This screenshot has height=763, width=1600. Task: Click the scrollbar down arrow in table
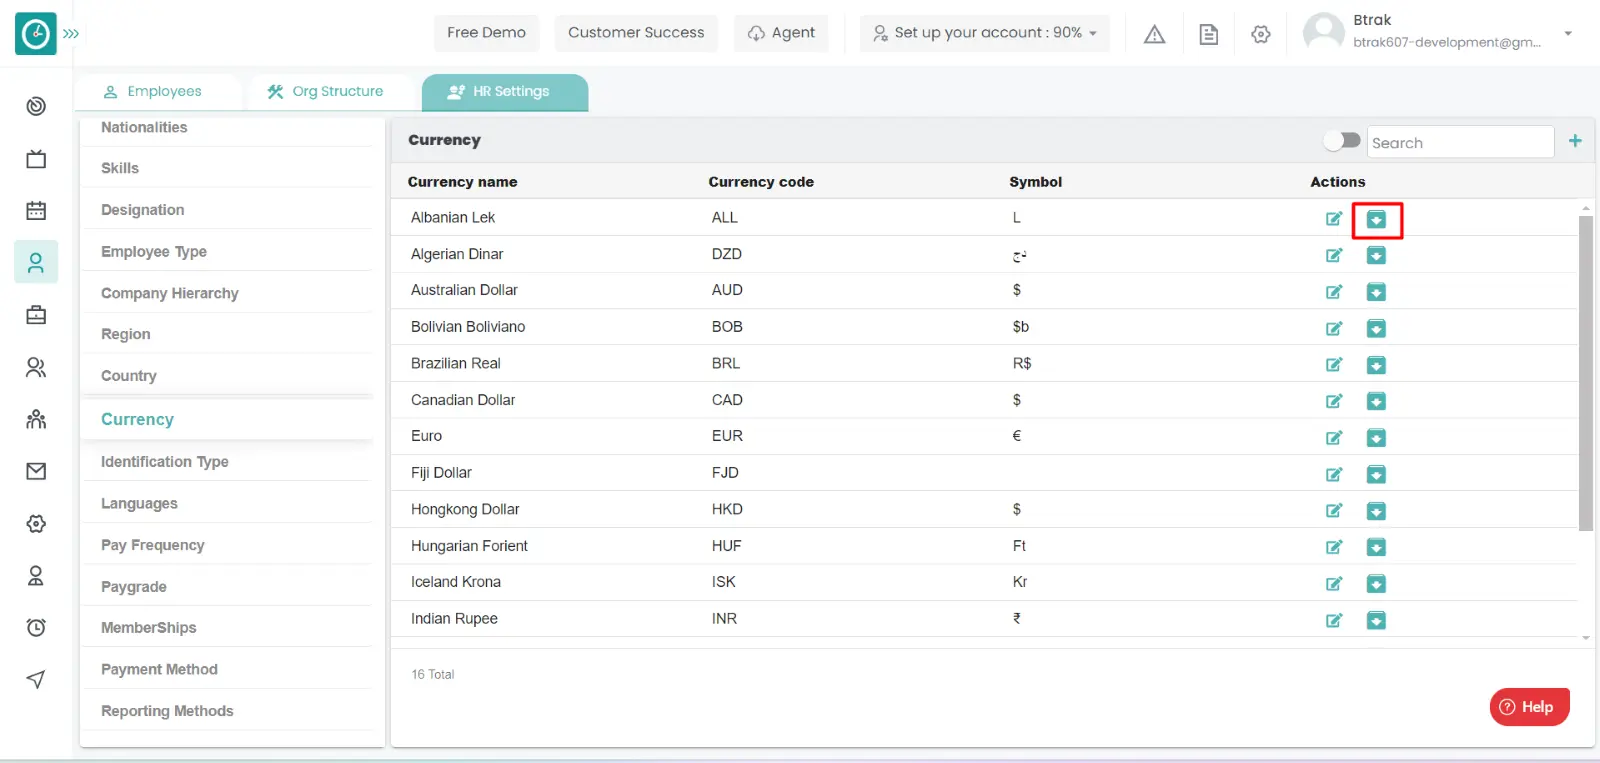1585,638
